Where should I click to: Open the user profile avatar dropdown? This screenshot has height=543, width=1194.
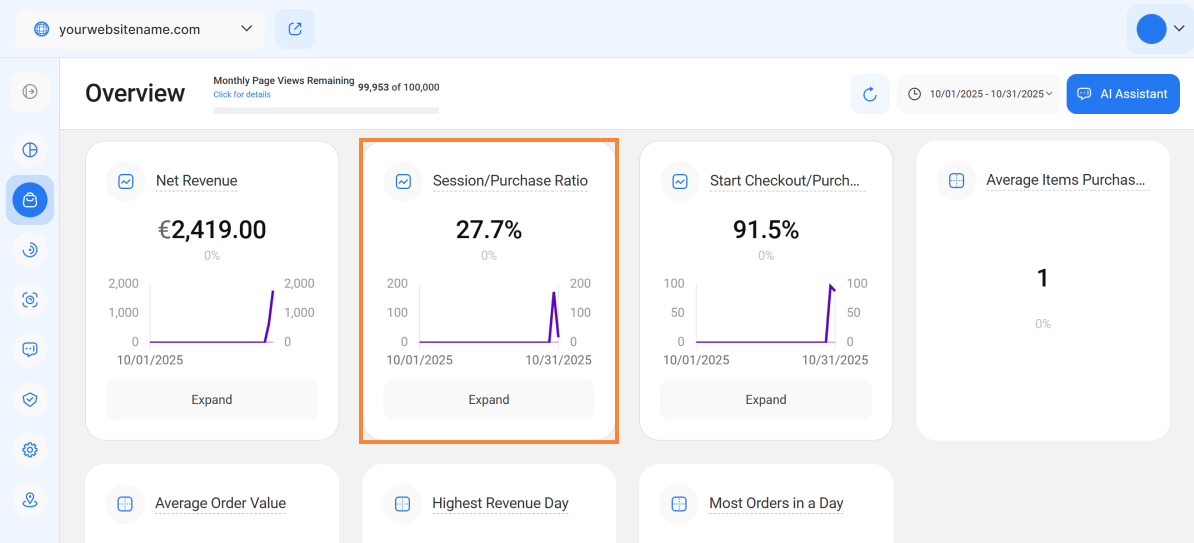pyautogui.click(x=1159, y=29)
